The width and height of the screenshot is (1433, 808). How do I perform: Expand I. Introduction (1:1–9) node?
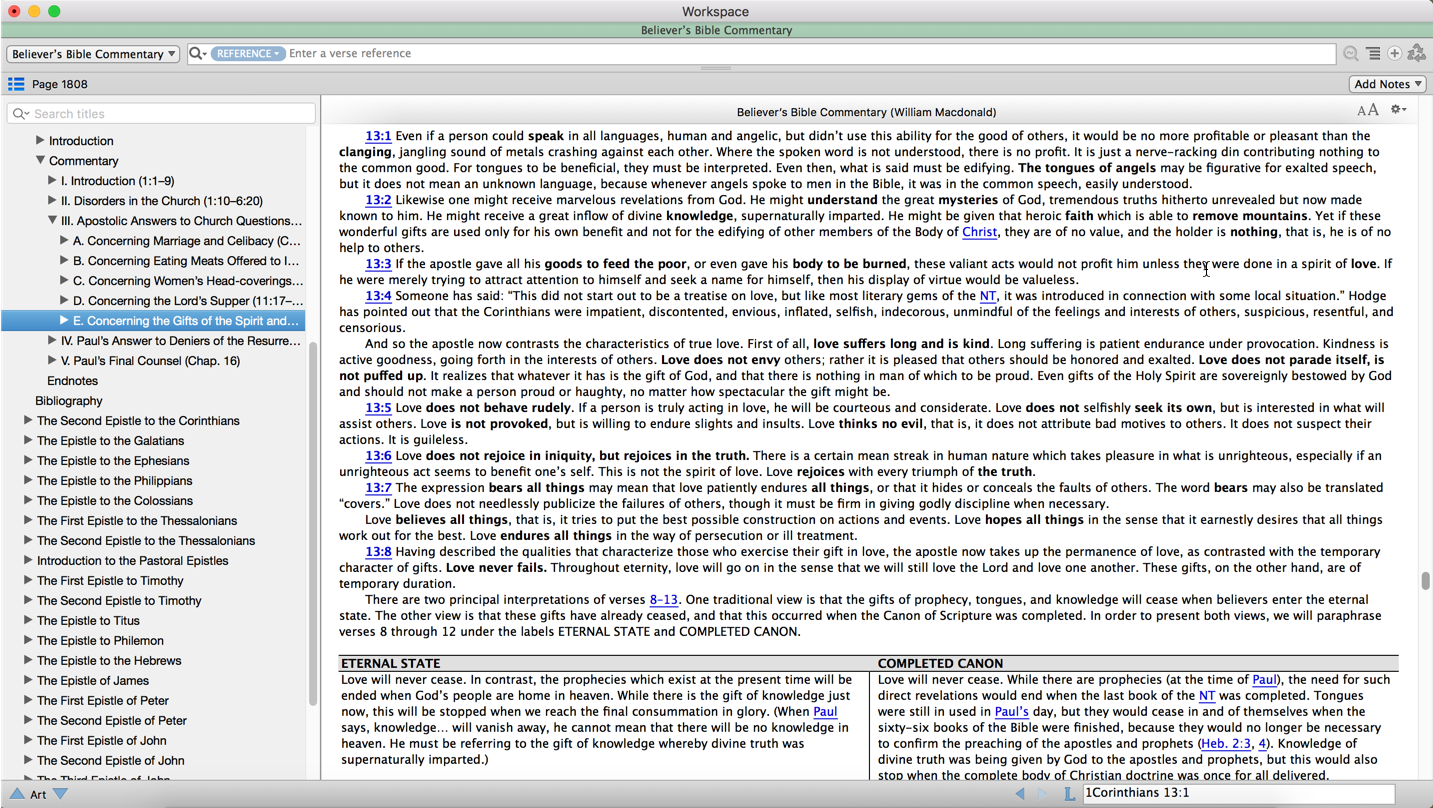[x=52, y=180]
